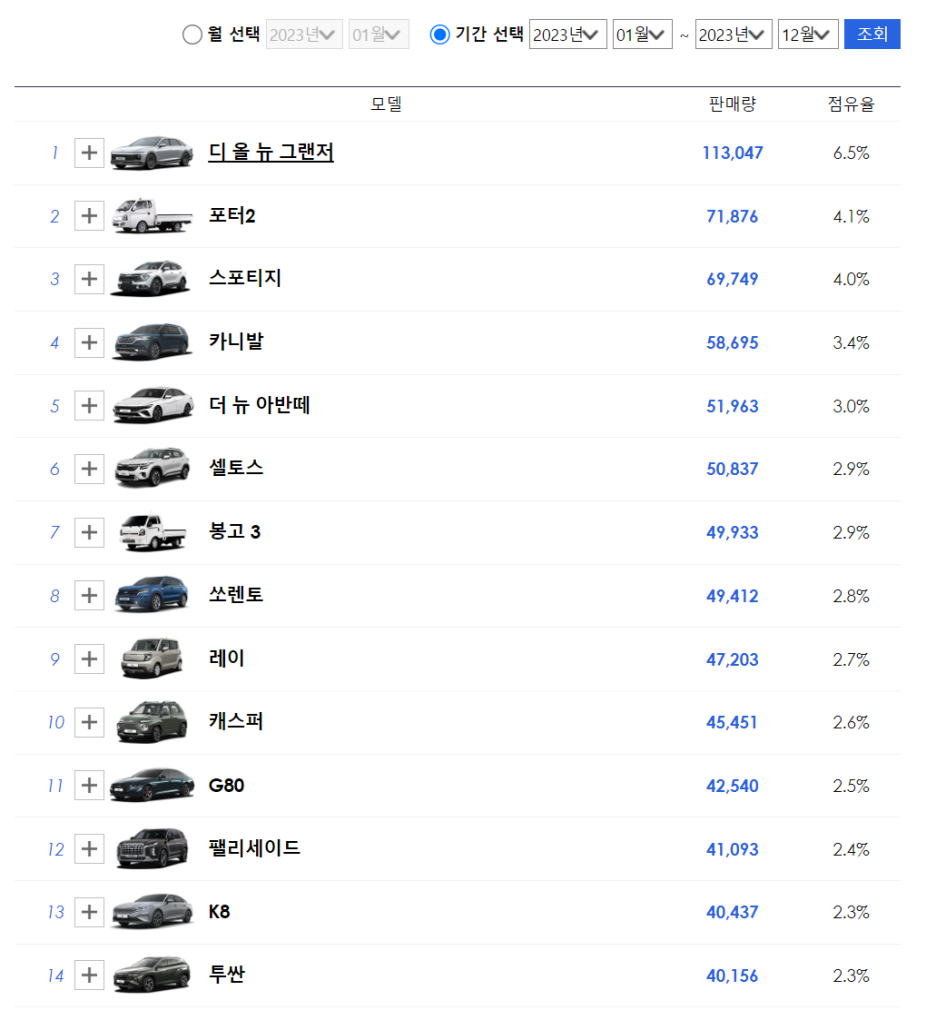Expand the K8 row plus button

[x=90, y=911]
